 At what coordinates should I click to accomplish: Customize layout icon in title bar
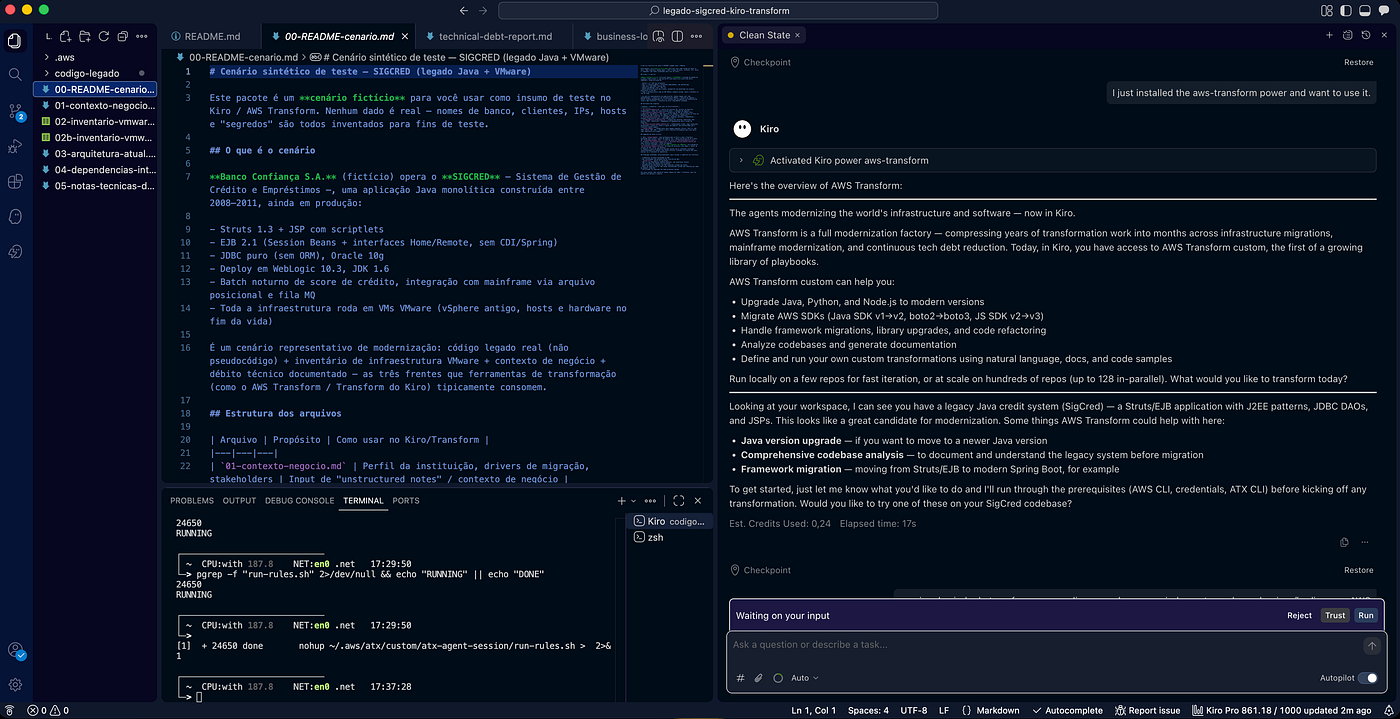[1328, 10]
